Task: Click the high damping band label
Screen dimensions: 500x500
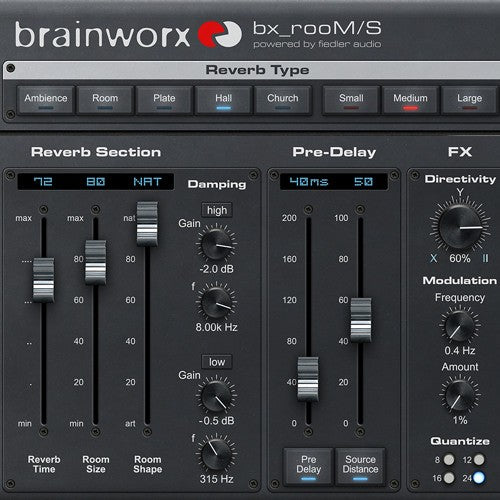Action: (217, 210)
